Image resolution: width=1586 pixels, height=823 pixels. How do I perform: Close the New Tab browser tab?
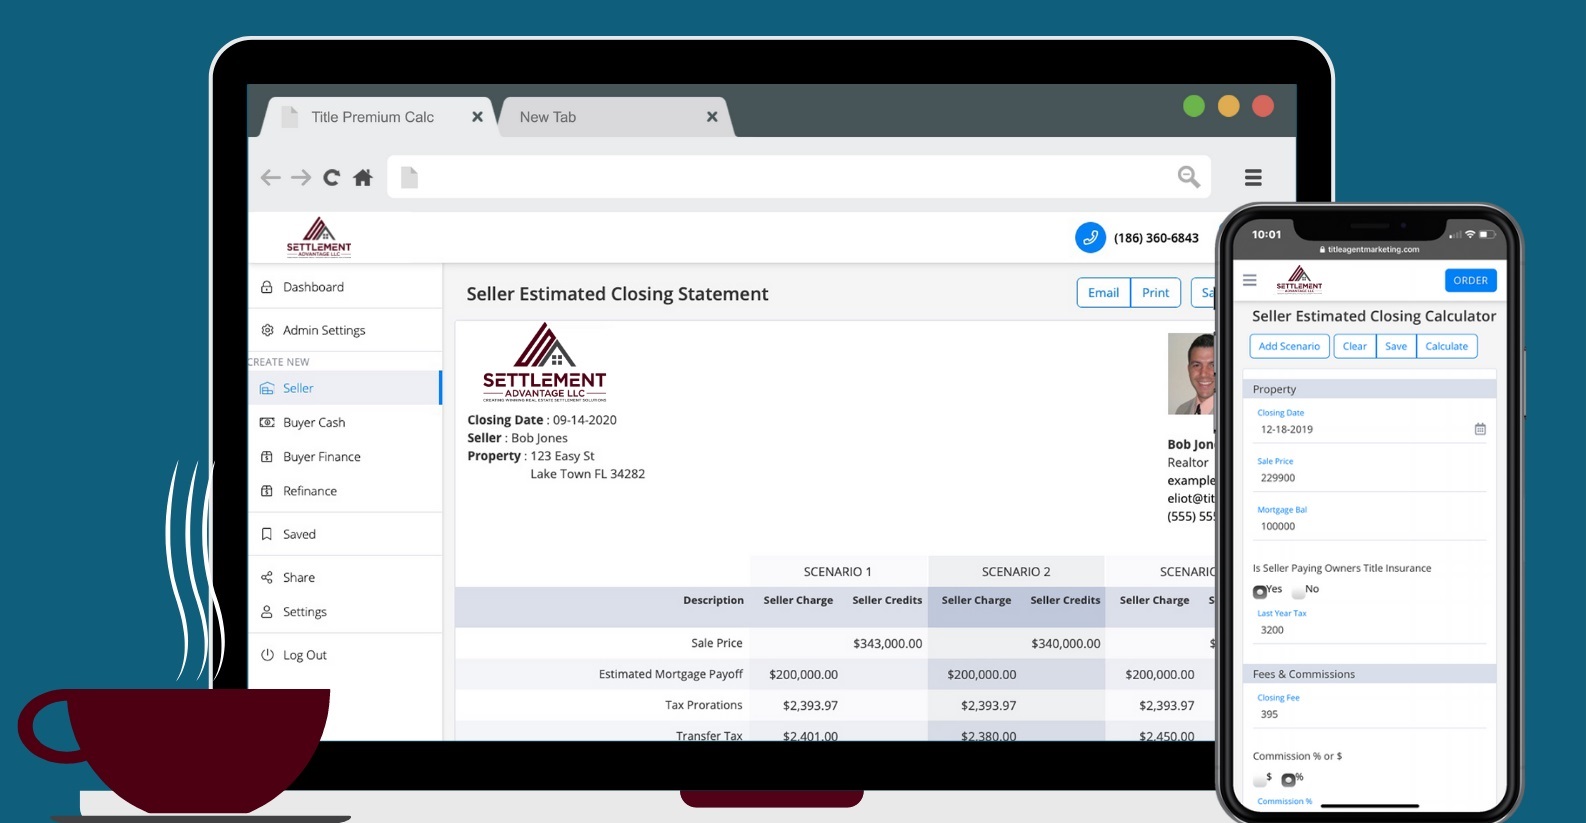coord(712,117)
